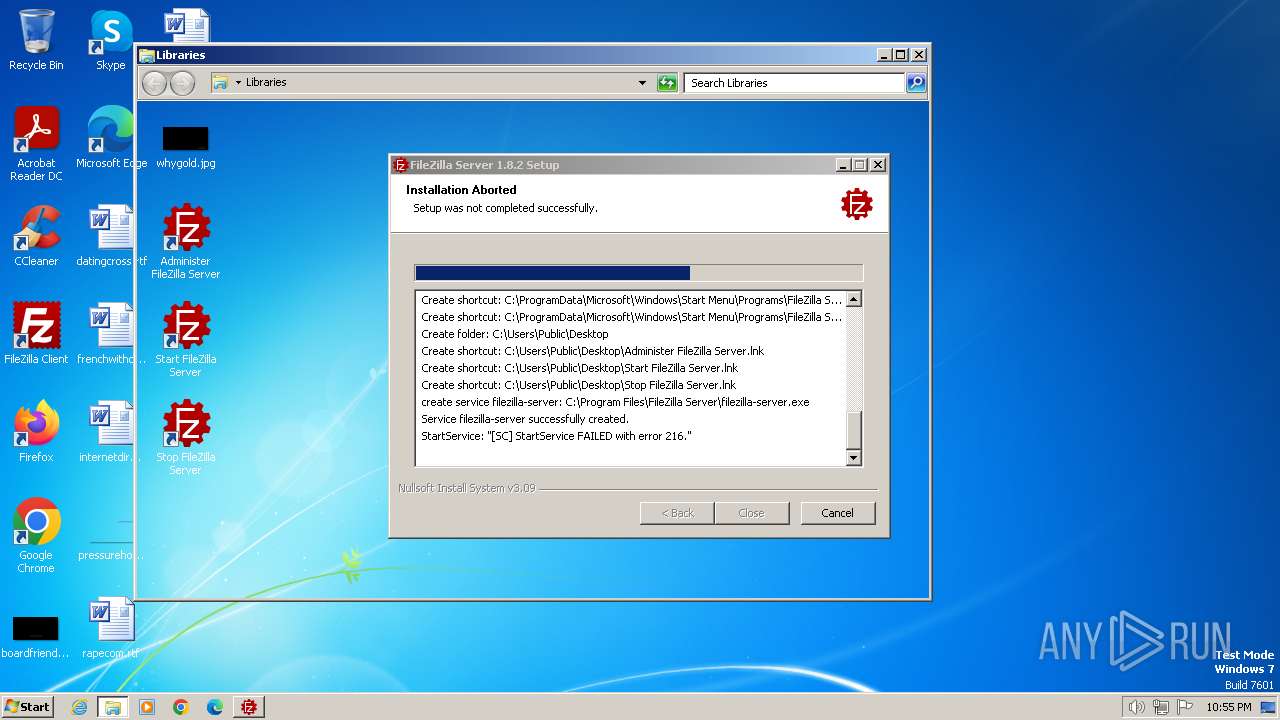Click the install progress bar
Viewport: 1280px width, 720px height.
[x=638, y=273]
